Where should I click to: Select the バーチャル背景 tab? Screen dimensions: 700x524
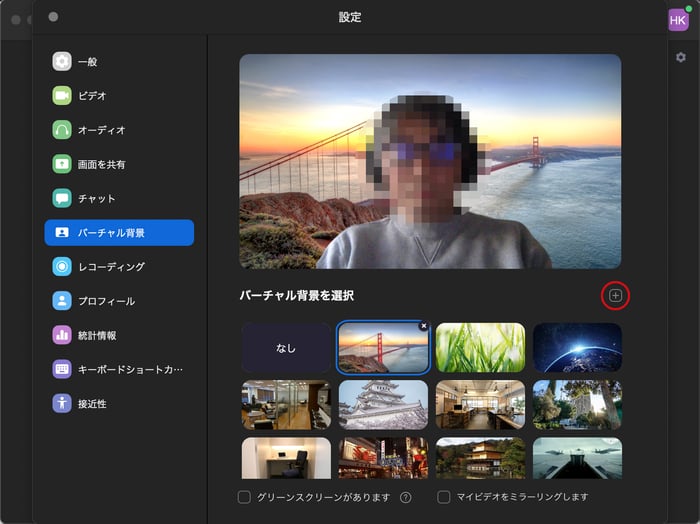pos(119,233)
